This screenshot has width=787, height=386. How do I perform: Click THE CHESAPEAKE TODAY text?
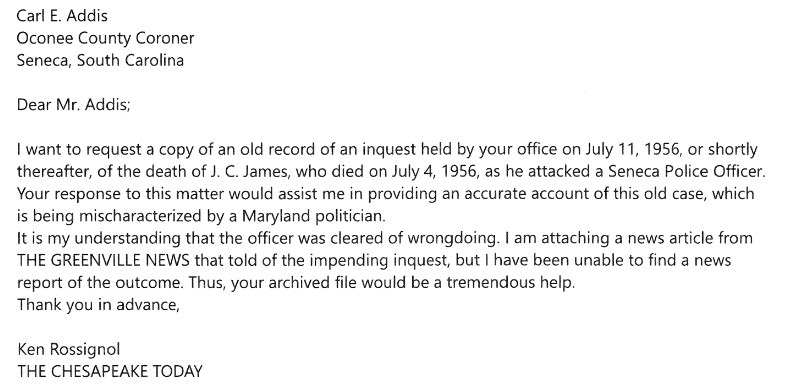(109, 371)
